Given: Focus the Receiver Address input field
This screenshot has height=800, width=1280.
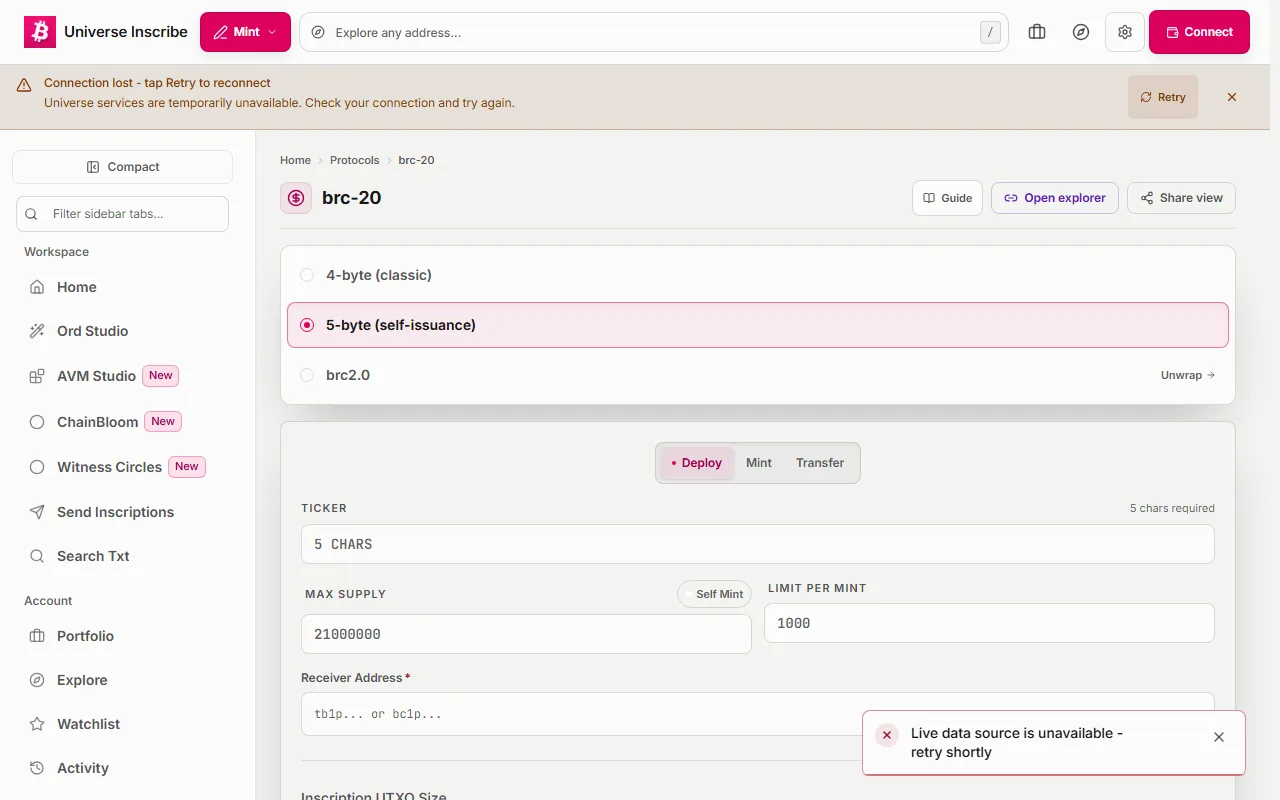Looking at the screenshot, I should (x=758, y=714).
